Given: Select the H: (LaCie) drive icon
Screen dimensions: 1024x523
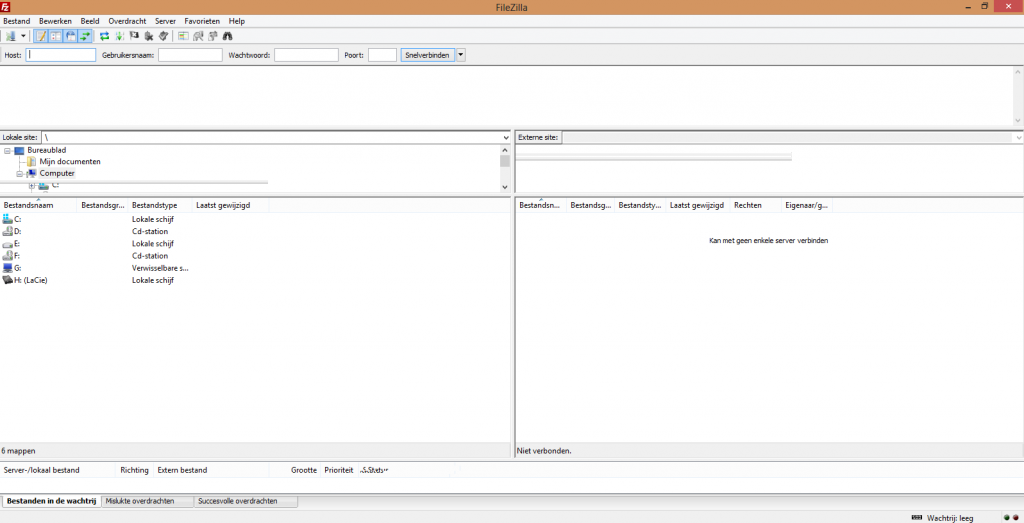Looking at the screenshot, I should coord(7,280).
